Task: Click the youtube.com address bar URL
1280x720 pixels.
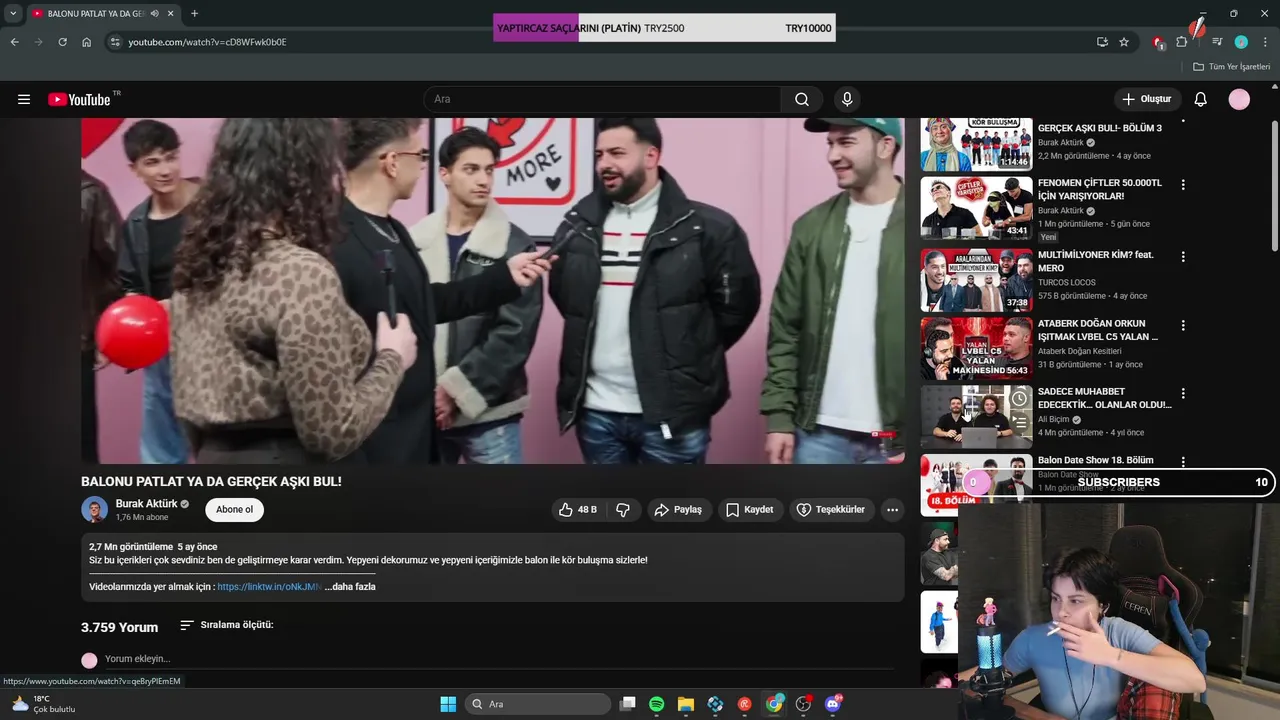Action: point(207,42)
